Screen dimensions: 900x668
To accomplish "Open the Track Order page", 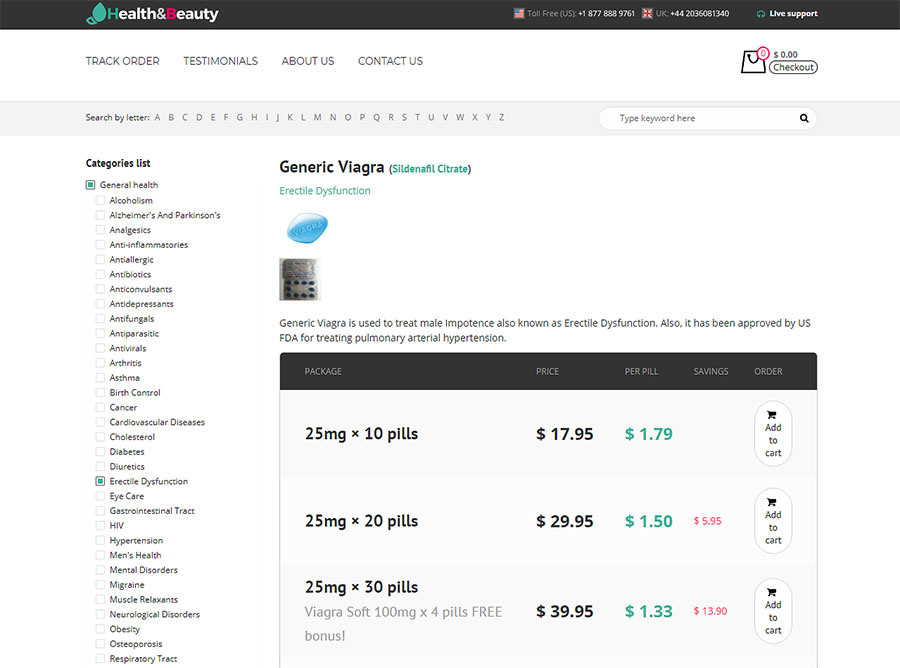I will click(x=122, y=61).
